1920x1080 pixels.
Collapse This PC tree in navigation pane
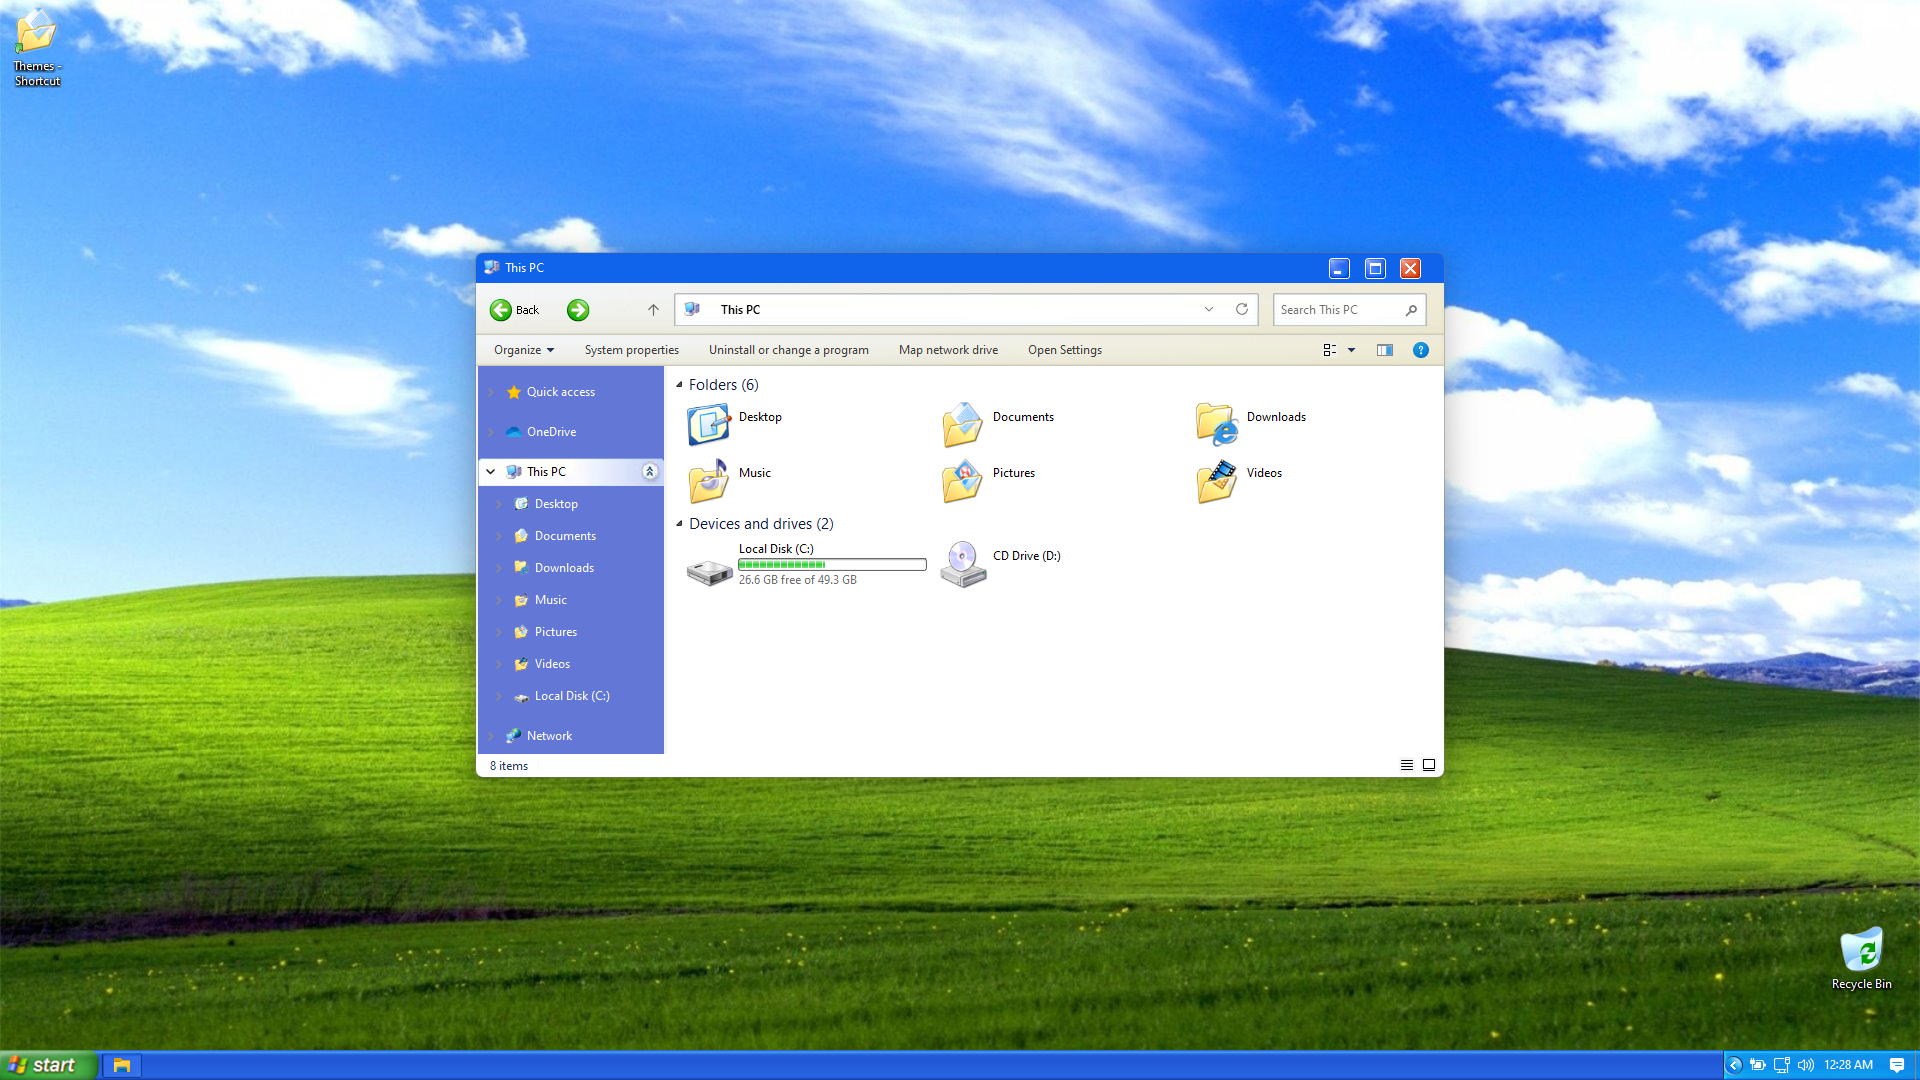coord(490,472)
